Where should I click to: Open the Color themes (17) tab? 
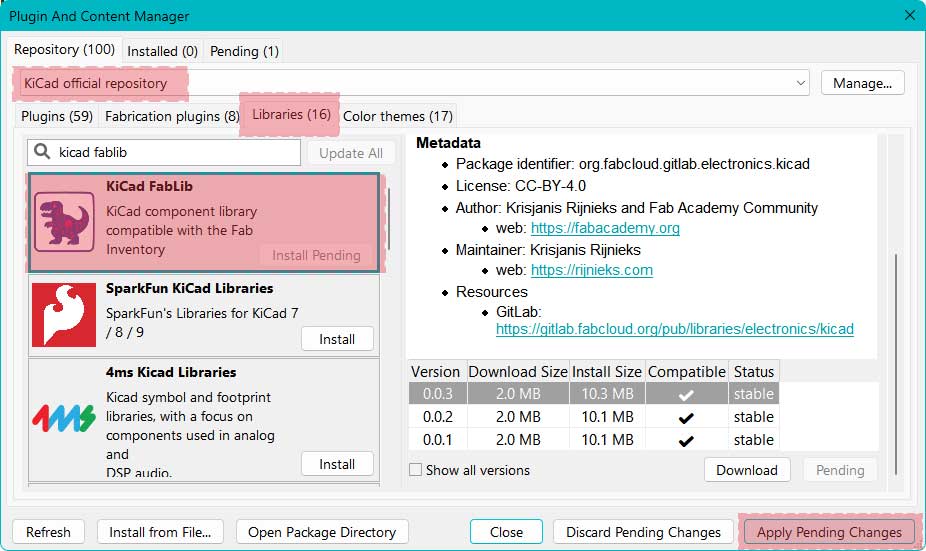point(398,116)
